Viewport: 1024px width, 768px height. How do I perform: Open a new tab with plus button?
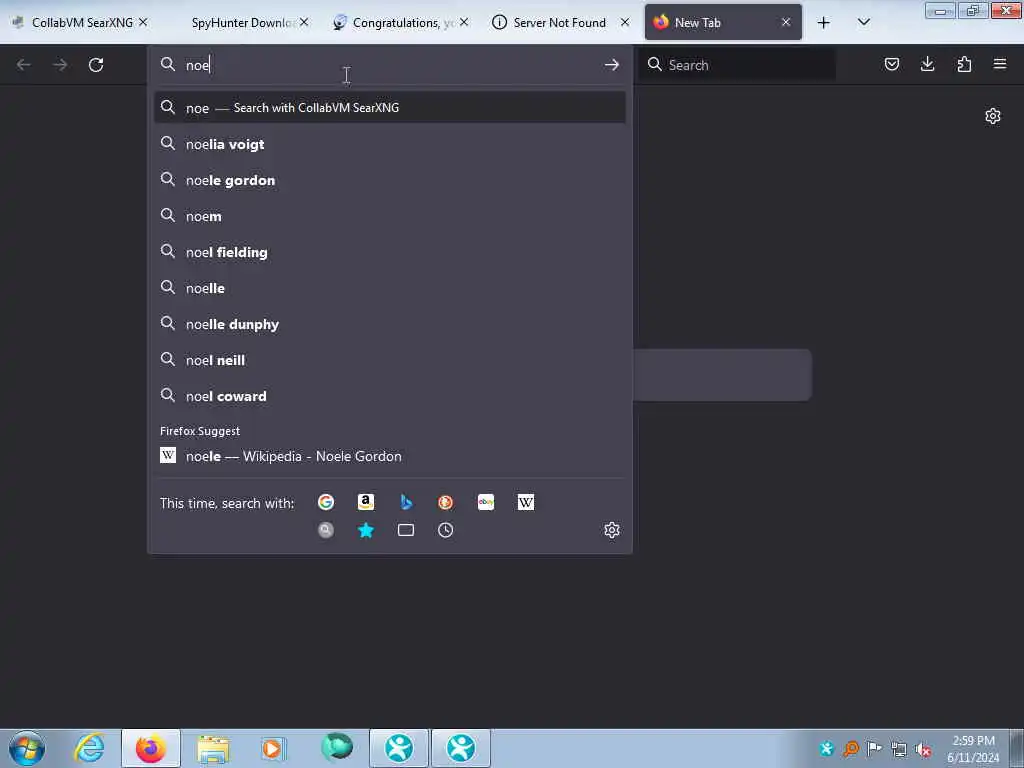tap(824, 23)
